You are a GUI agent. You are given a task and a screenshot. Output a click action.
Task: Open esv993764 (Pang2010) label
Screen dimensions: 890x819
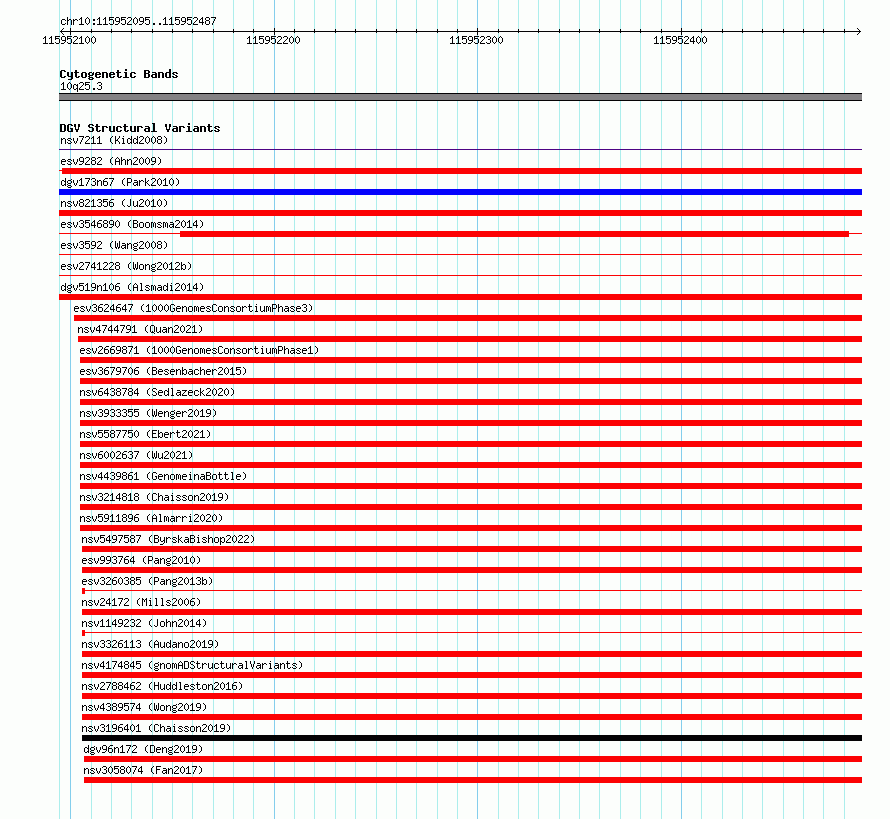141,560
